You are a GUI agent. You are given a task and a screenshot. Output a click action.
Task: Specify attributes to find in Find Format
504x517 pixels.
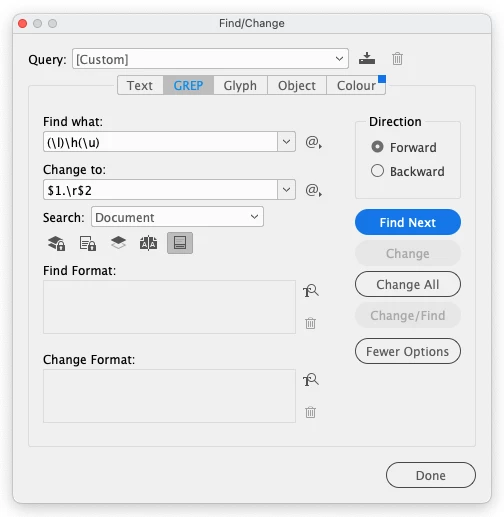(x=311, y=291)
